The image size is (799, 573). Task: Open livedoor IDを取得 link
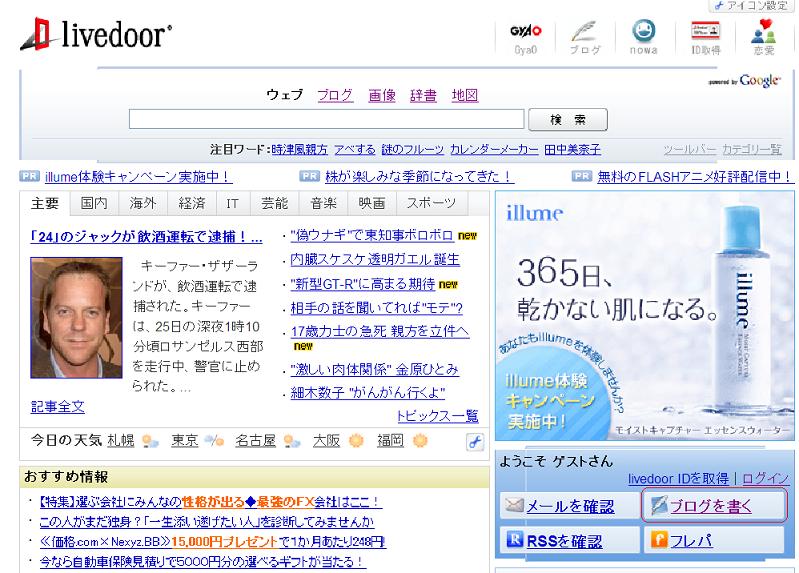[x=678, y=479]
